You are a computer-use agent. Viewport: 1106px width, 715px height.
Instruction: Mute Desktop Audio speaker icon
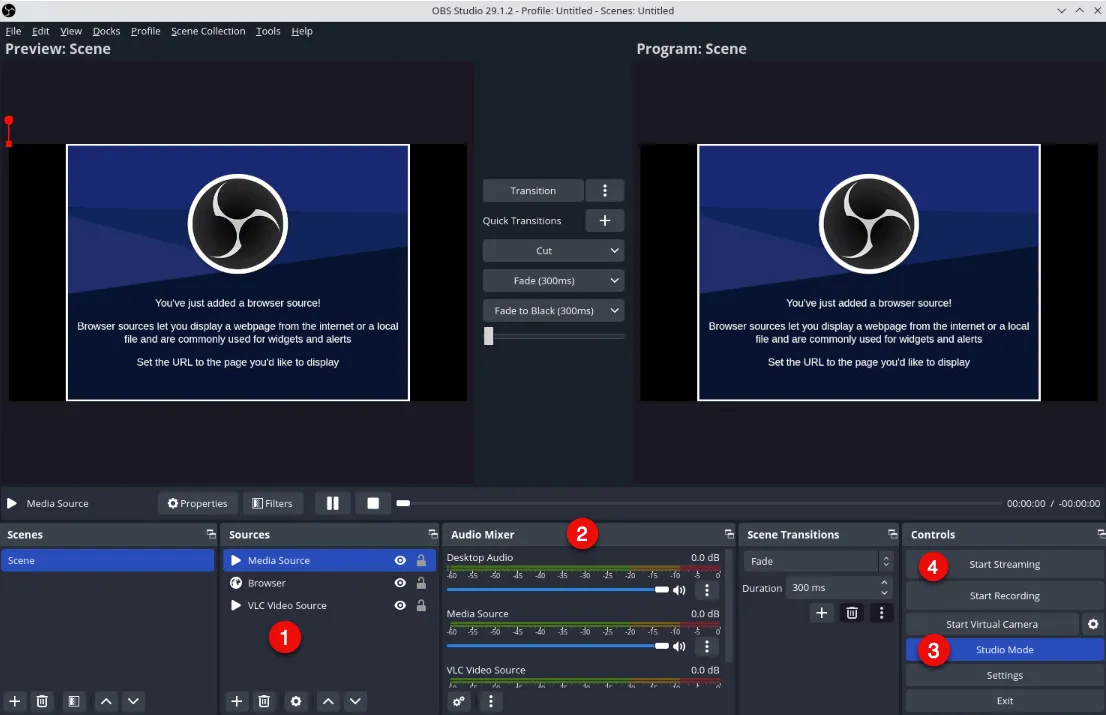(x=679, y=590)
